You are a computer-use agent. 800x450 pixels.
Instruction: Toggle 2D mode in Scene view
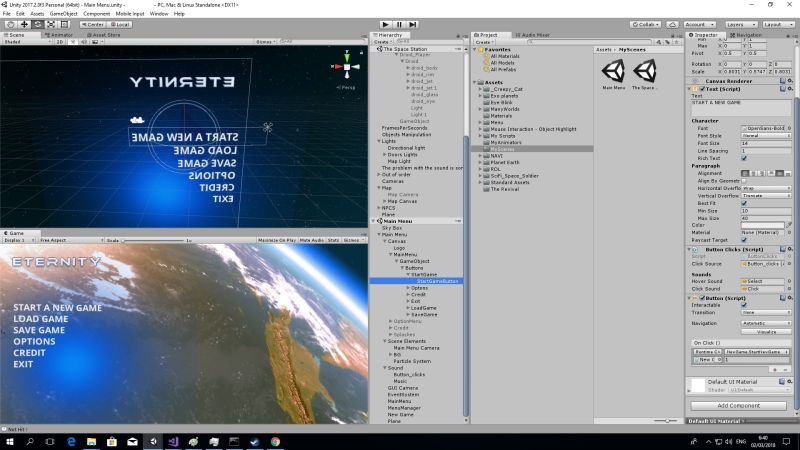click(60, 42)
